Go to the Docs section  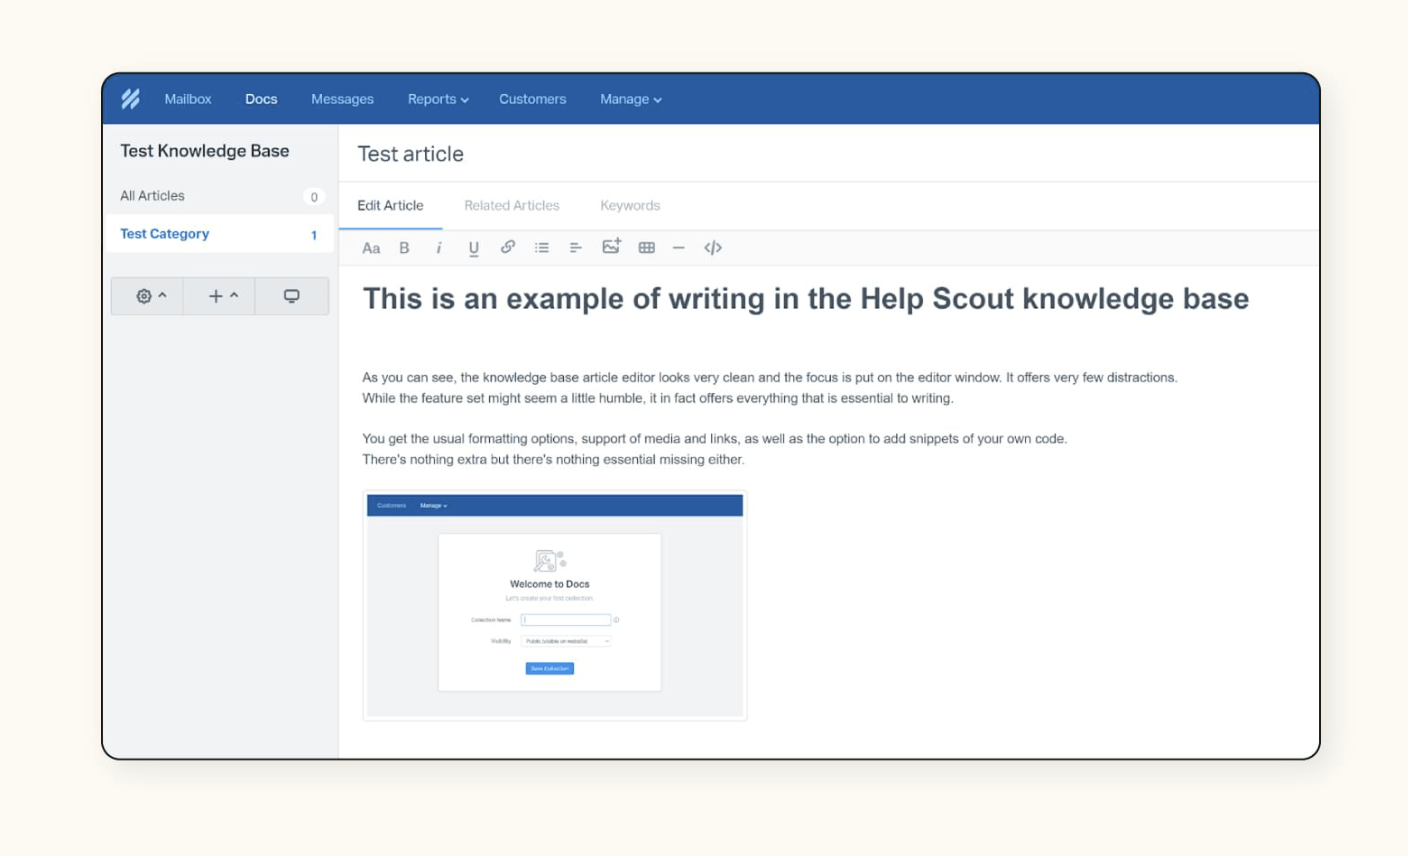pyautogui.click(x=261, y=99)
